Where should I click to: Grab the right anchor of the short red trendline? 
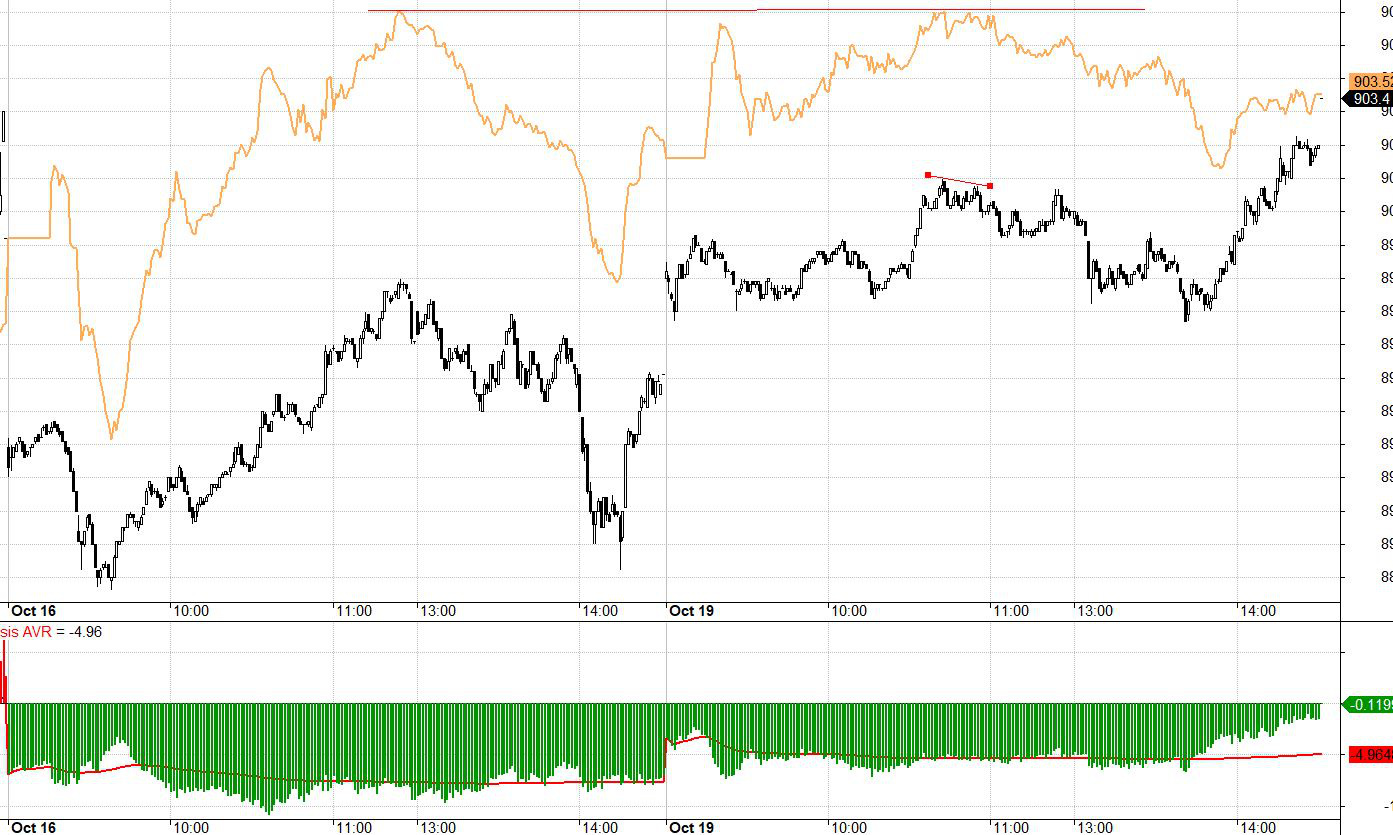pos(990,186)
